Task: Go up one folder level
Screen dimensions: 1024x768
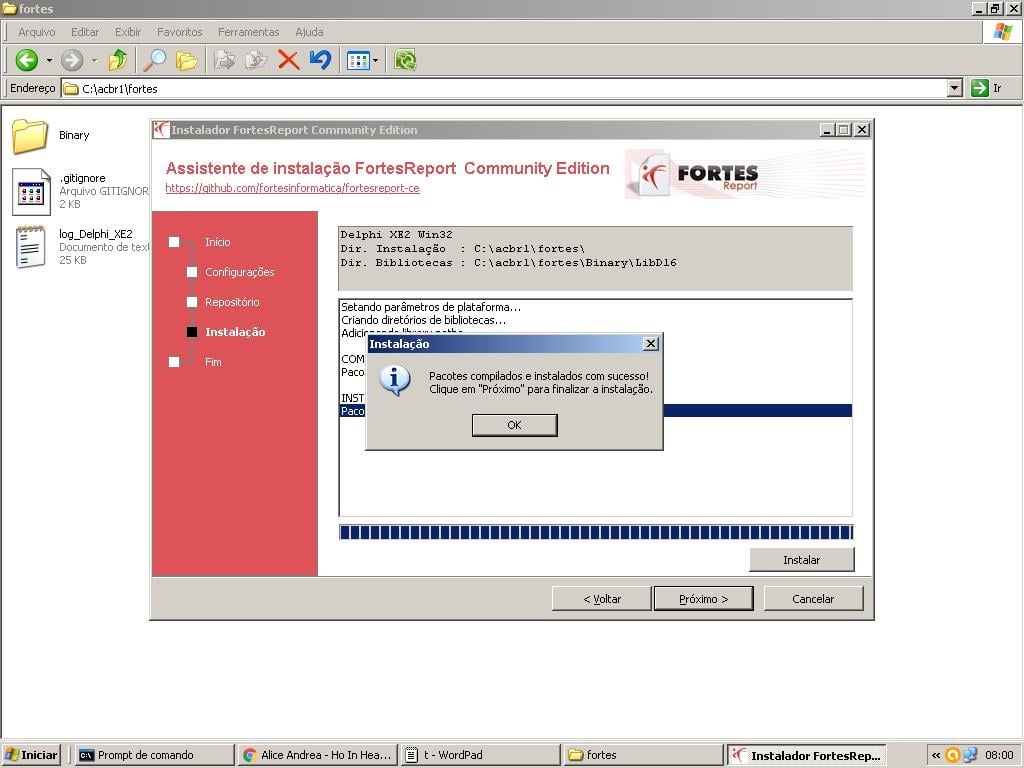Action: pos(118,60)
